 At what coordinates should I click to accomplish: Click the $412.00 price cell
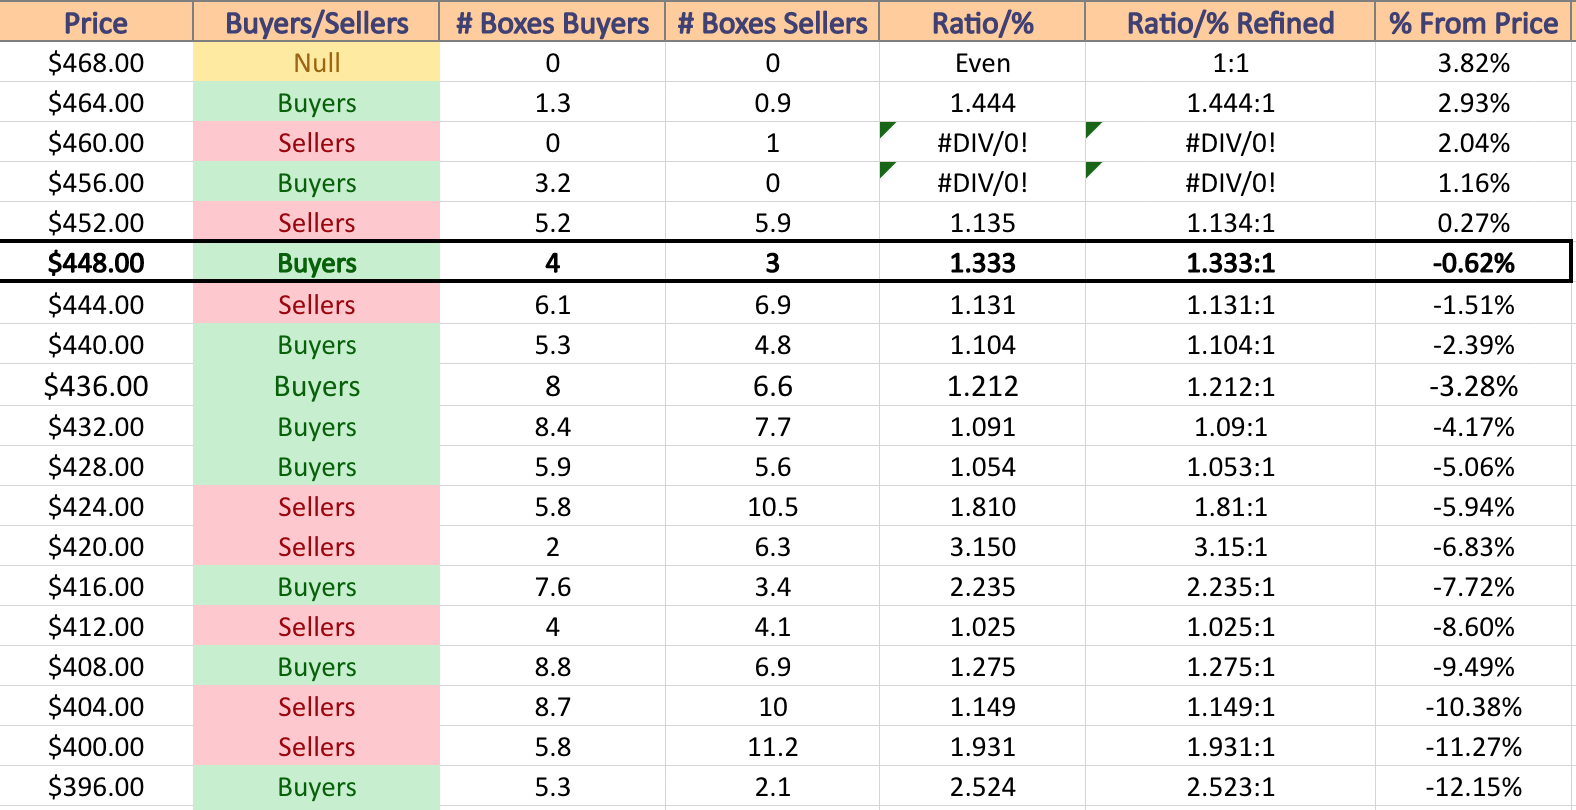click(x=96, y=627)
